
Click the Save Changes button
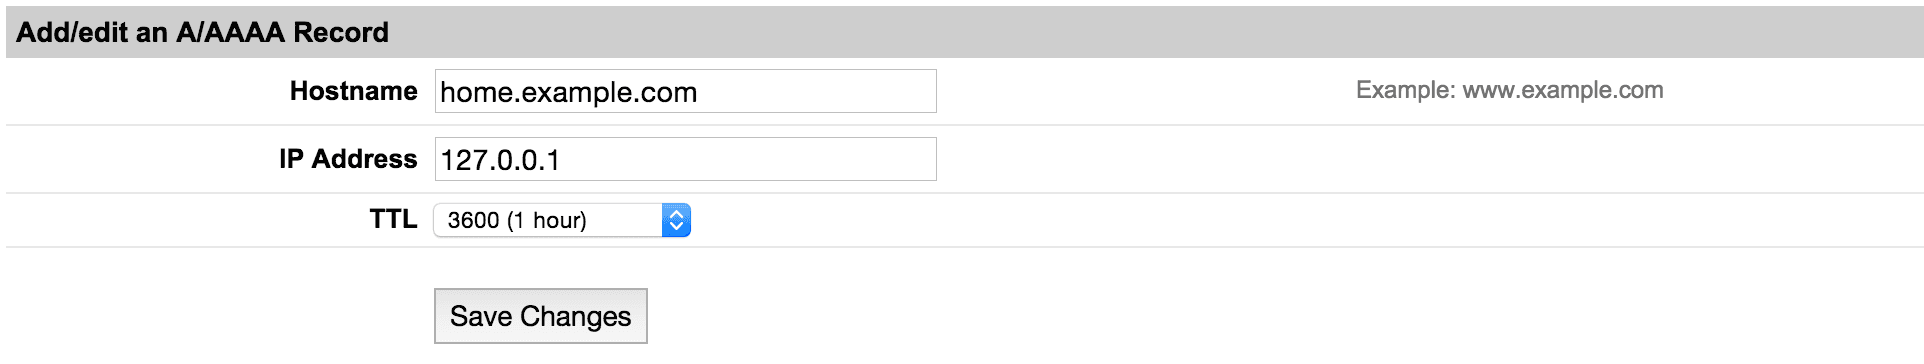[541, 316]
